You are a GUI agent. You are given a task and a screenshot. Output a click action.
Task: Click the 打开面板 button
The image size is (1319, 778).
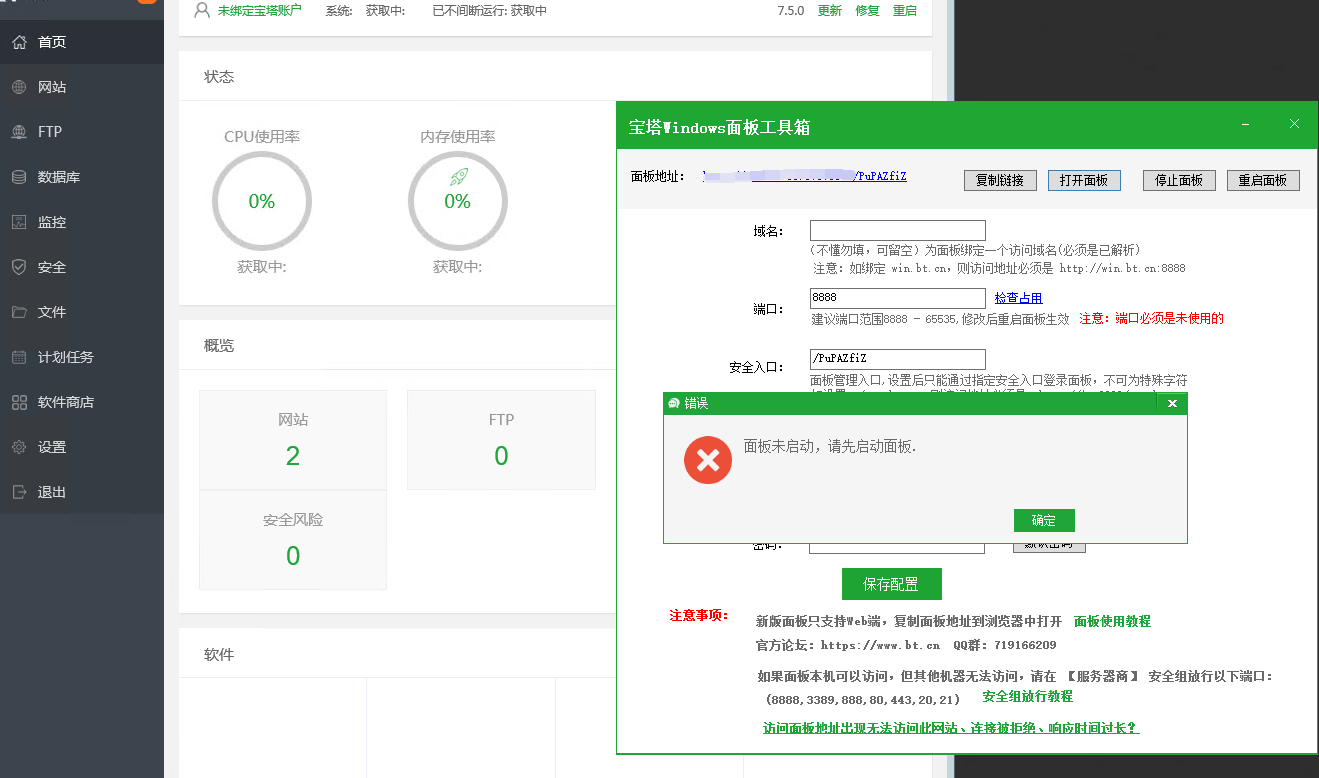coord(1084,180)
